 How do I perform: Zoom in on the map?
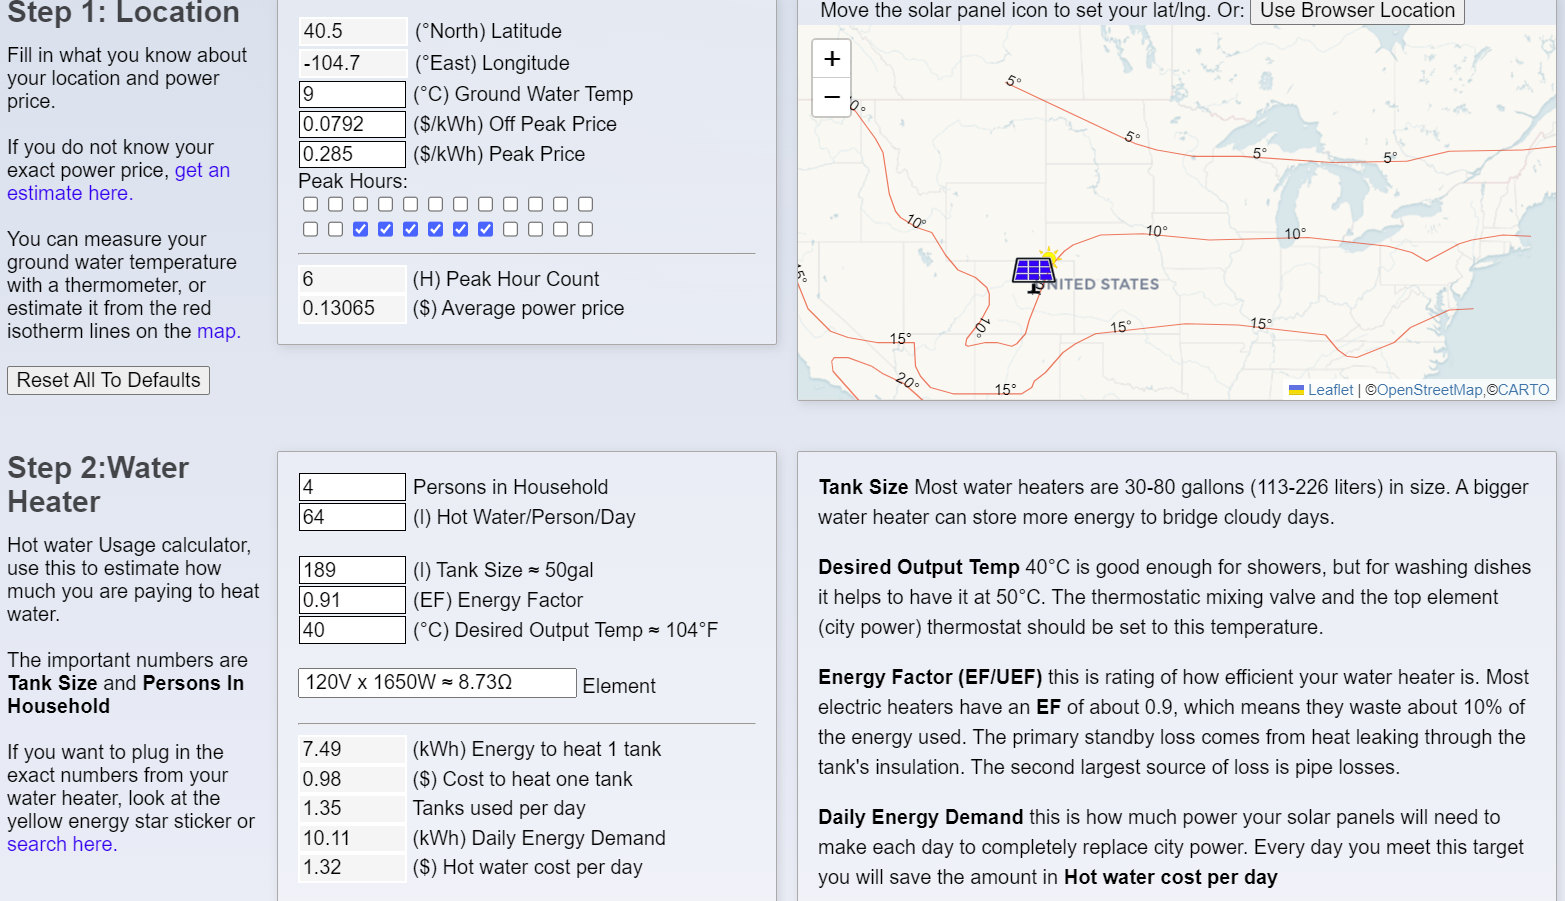(831, 59)
